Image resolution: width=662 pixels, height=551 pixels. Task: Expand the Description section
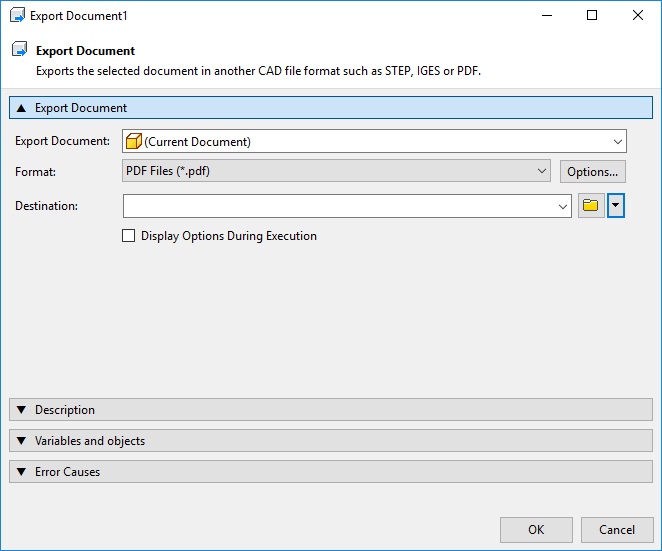coord(22,410)
